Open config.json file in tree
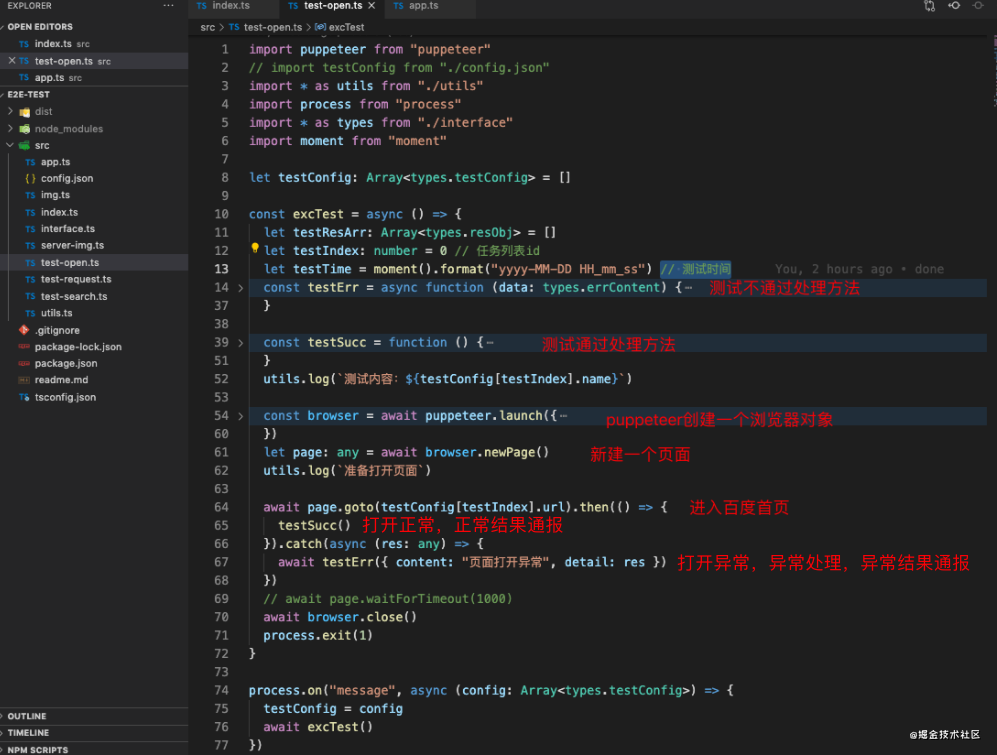Viewport: 997px width, 755px height. click(67, 179)
